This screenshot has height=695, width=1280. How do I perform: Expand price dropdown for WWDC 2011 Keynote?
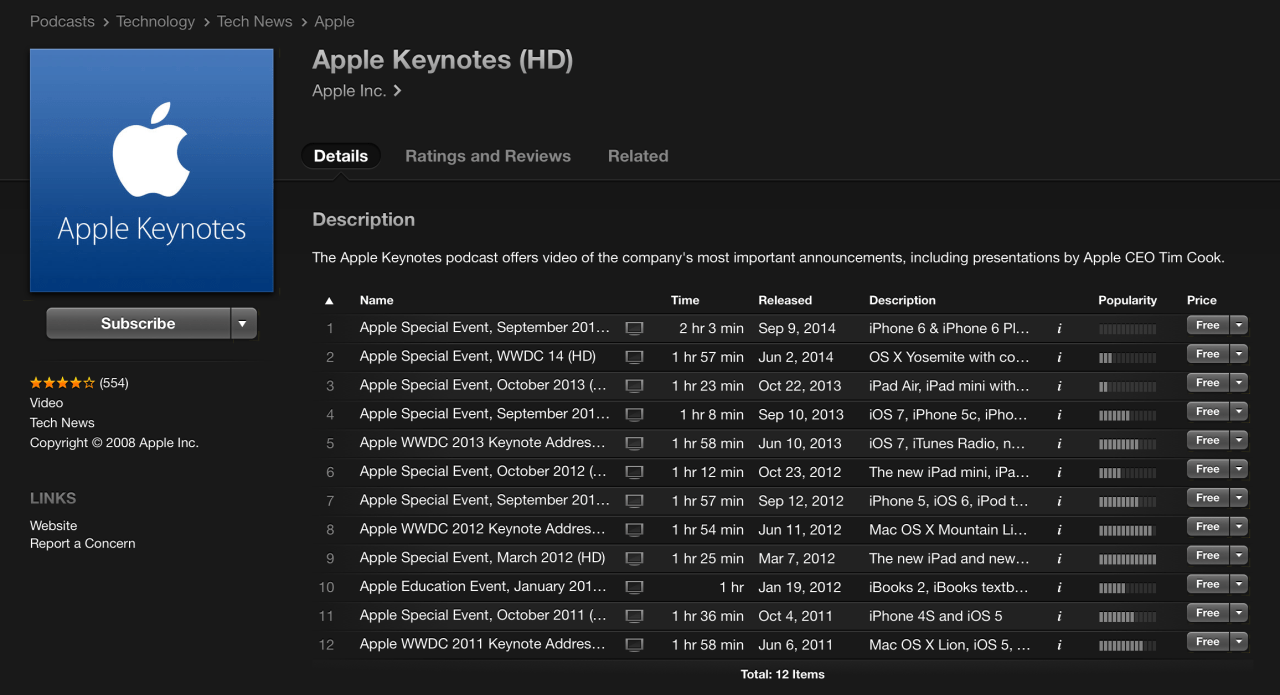coord(1239,642)
